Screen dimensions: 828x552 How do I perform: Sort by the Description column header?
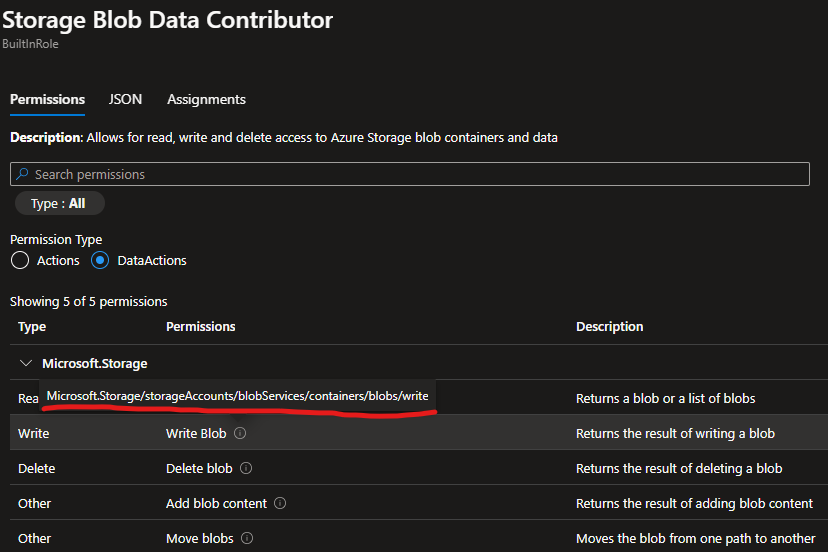click(609, 326)
